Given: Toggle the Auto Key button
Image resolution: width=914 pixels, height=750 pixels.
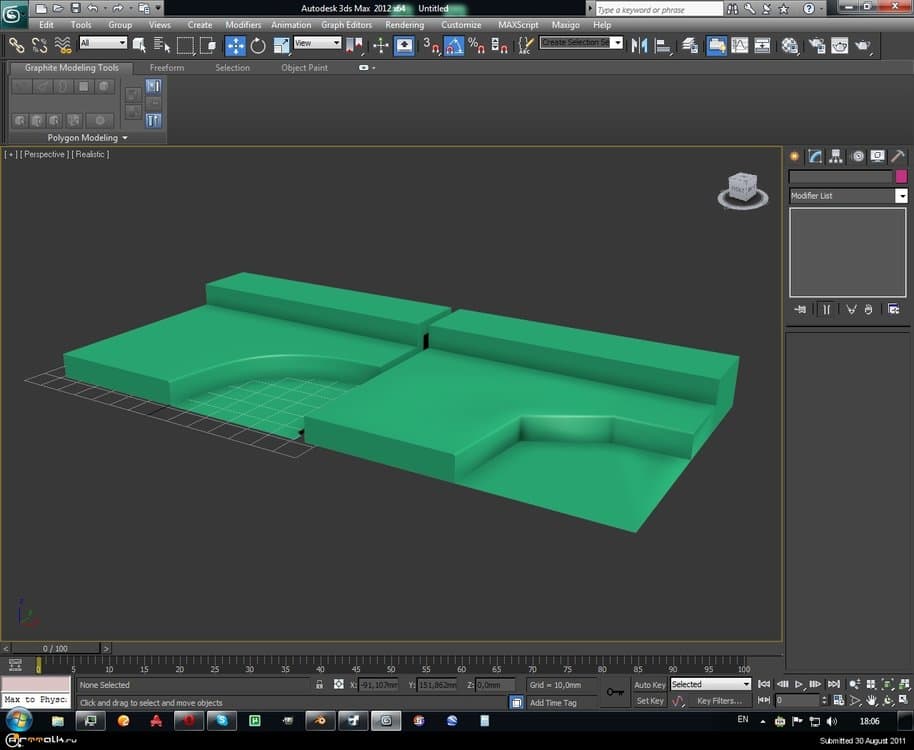Looking at the screenshot, I should (649, 685).
